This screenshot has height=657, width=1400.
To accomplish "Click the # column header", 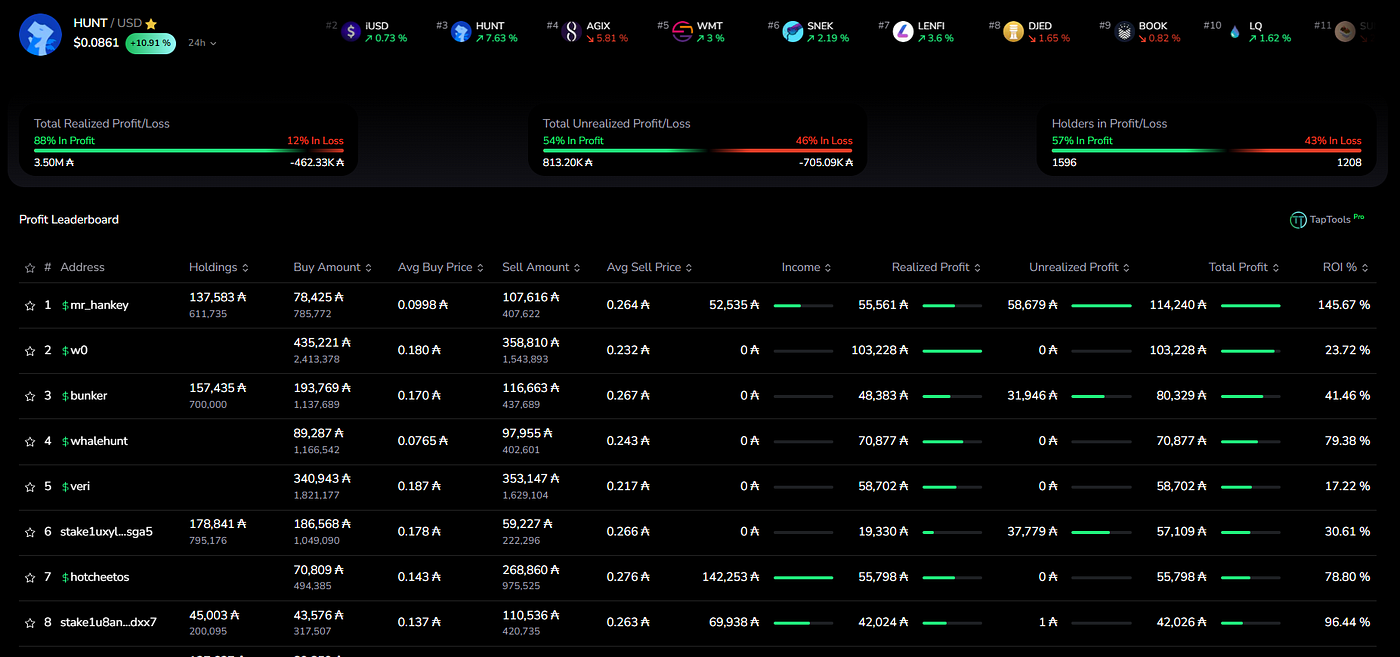I will pyautogui.click(x=48, y=267).
